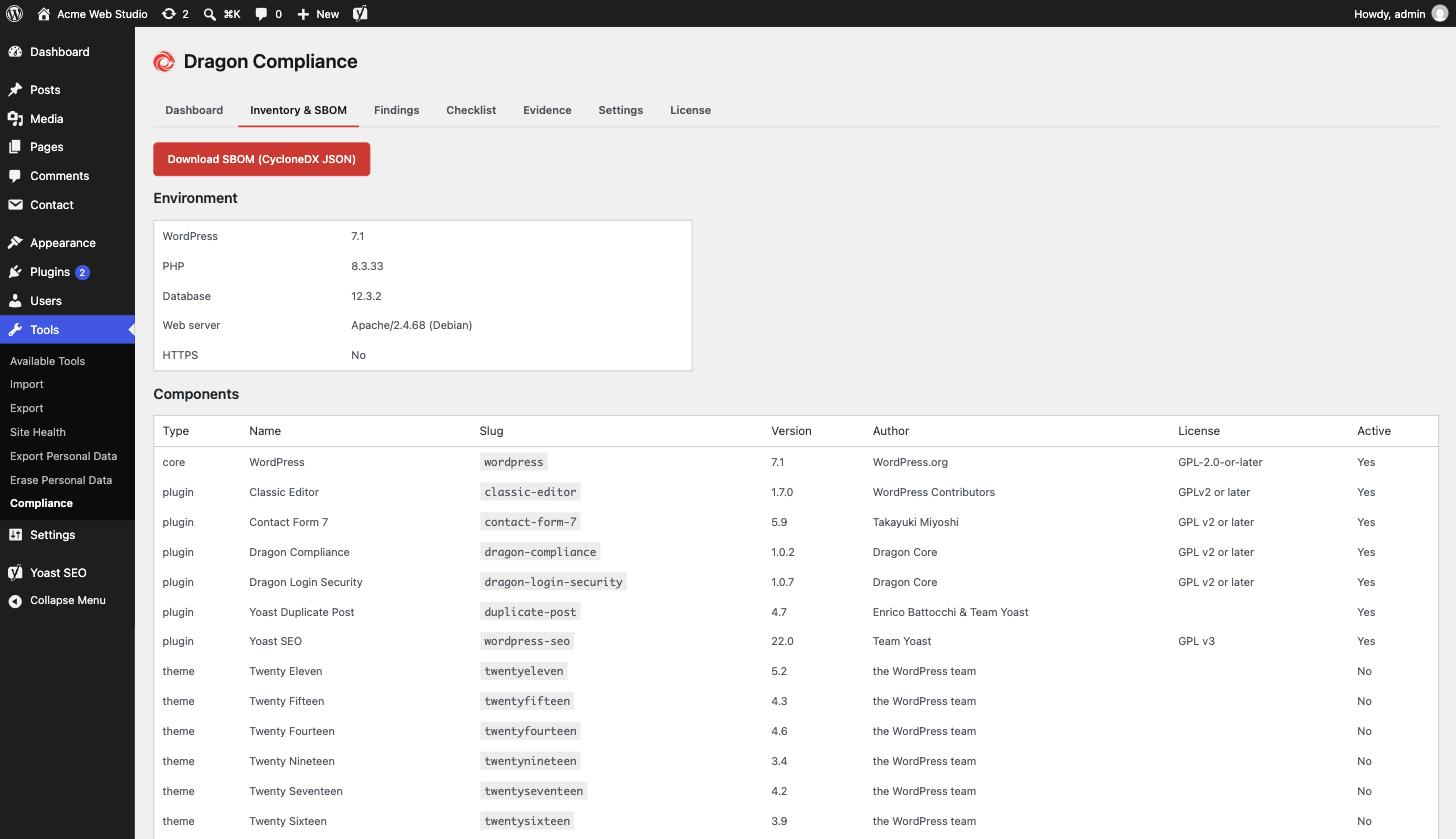Click the plus New icon in admin bar
The width and height of the screenshot is (1456, 839).
coord(303,14)
